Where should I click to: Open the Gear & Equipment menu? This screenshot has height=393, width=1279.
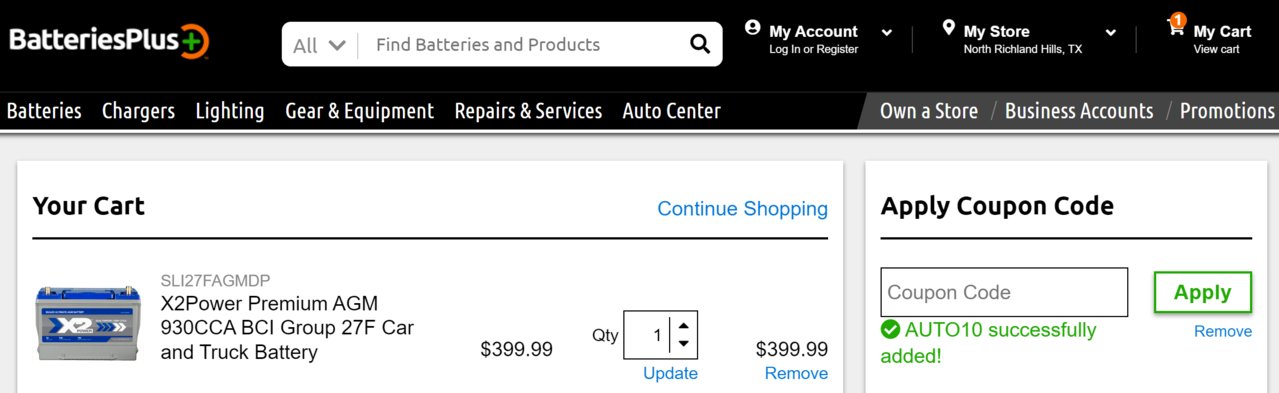tap(359, 111)
